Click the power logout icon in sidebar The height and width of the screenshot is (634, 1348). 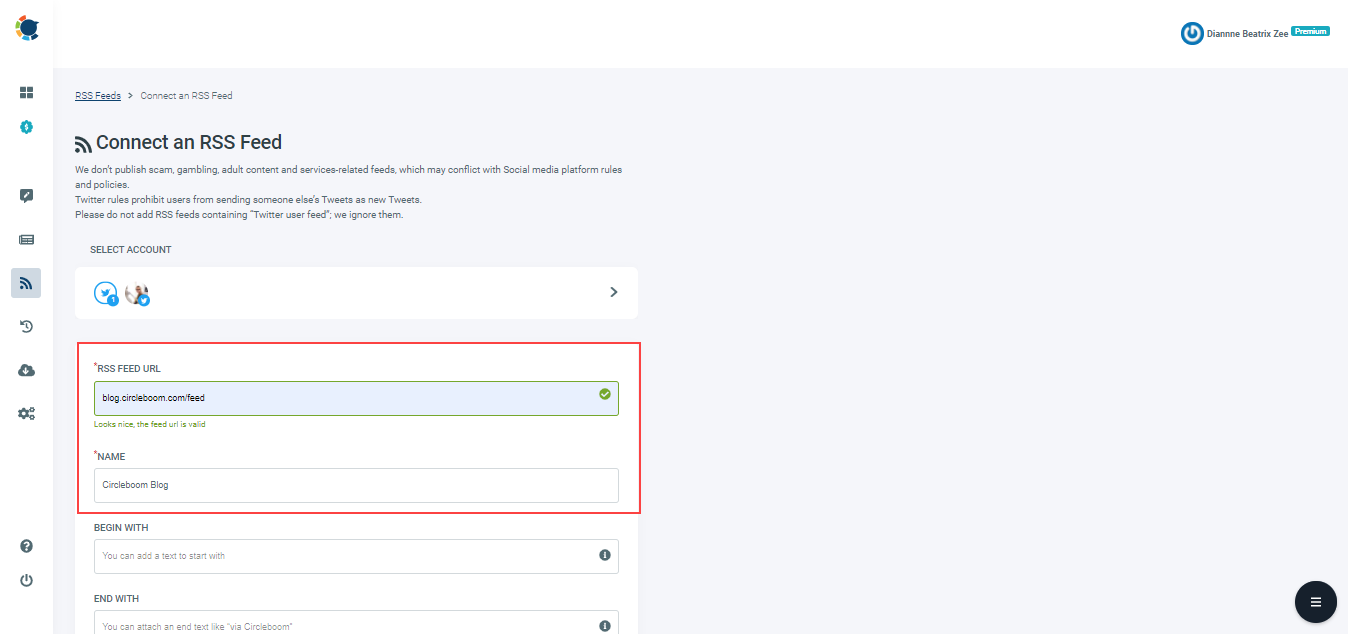click(27, 580)
